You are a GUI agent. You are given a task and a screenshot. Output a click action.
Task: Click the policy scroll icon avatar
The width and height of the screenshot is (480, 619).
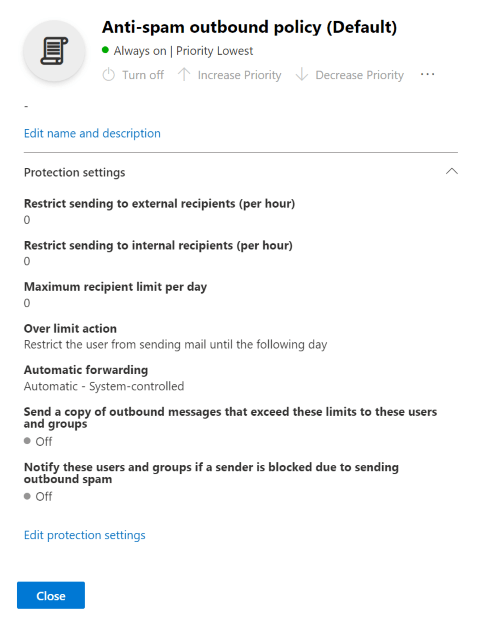54,51
